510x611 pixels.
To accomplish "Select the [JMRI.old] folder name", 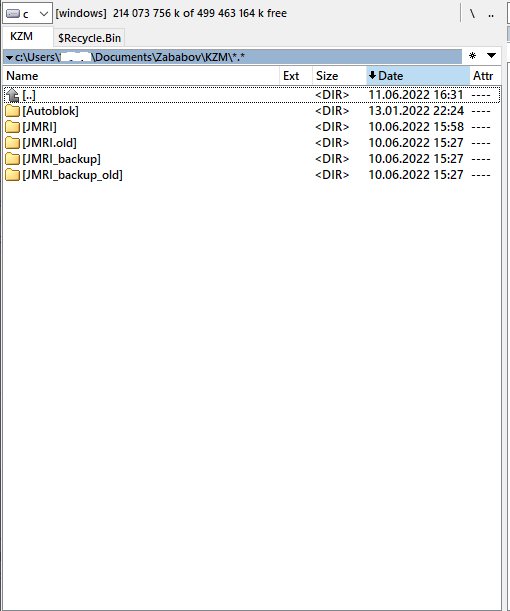I will pyautogui.click(x=49, y=143).
